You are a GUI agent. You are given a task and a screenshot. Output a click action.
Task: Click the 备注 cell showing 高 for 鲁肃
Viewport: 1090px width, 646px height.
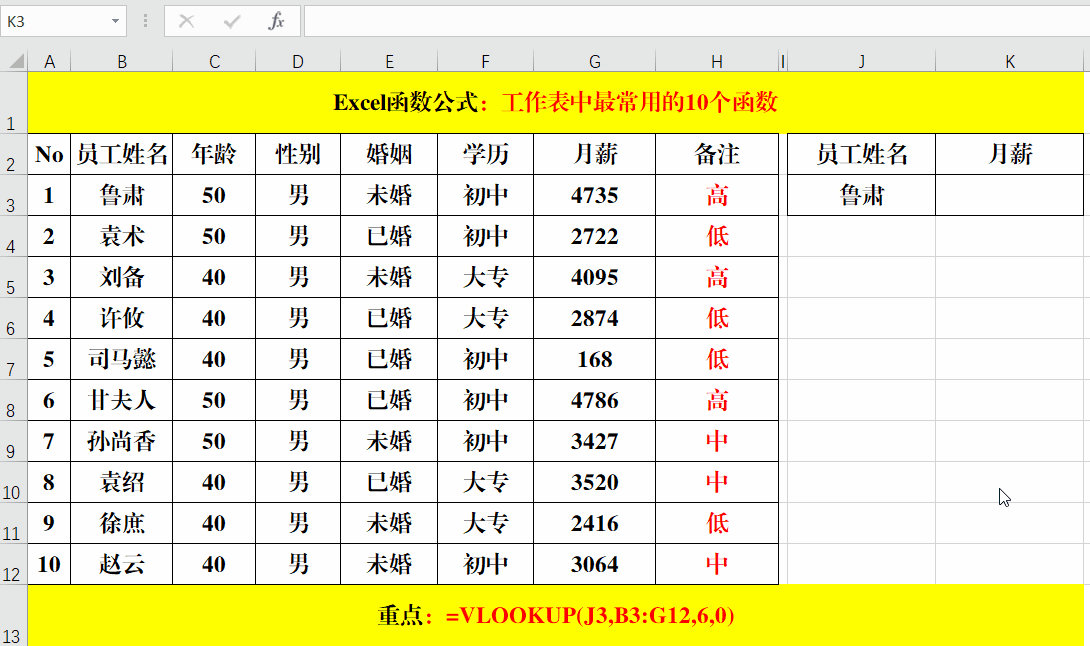(x=716, y=195)
